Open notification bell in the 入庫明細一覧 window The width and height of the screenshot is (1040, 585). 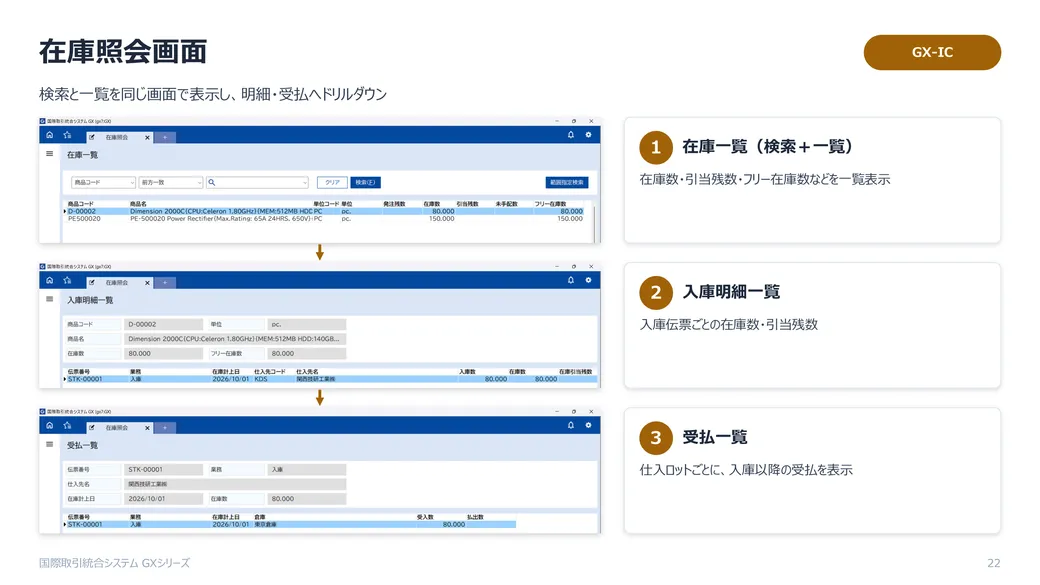point(570,281)
